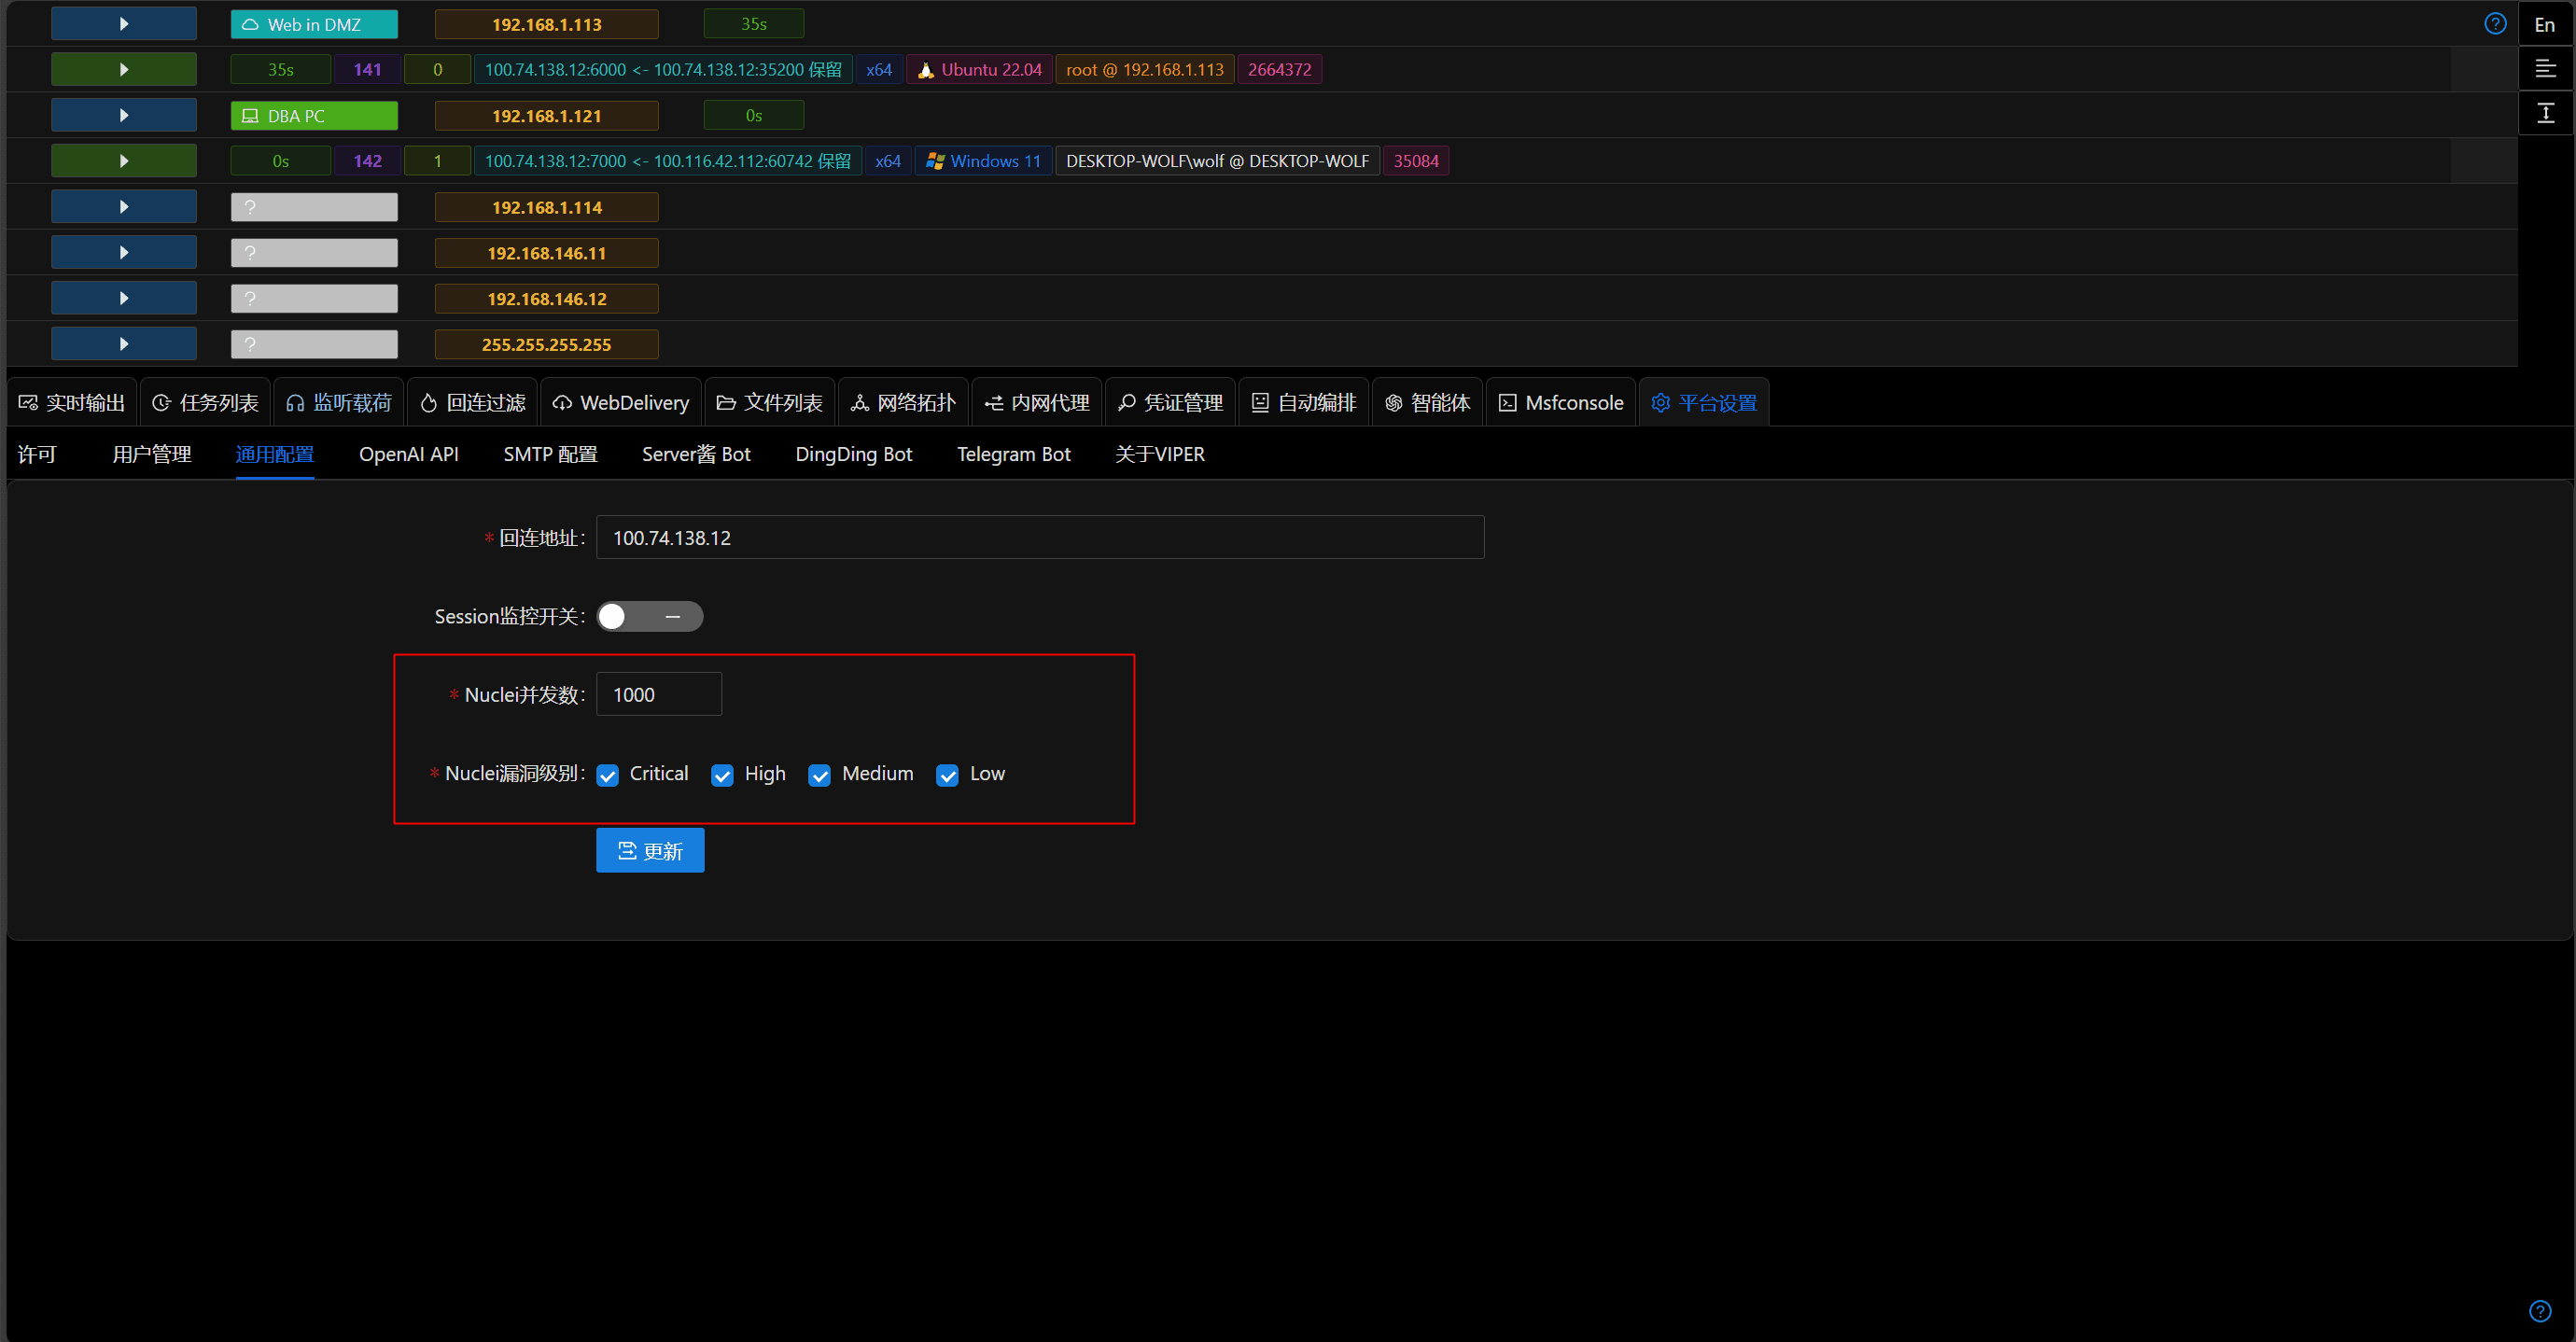Viewport: 2576px width, 1342px height.
Task: Expand the 255.255.255.255 host row arrow
Action: click(x=124, y=344)
